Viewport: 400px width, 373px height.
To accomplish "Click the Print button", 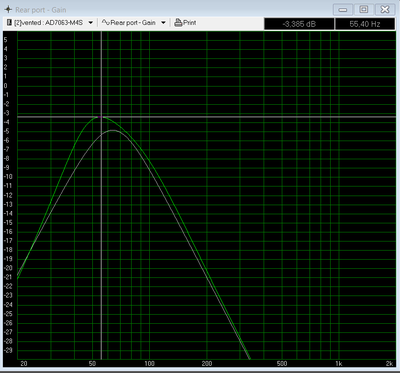I will tap(185, 23).
